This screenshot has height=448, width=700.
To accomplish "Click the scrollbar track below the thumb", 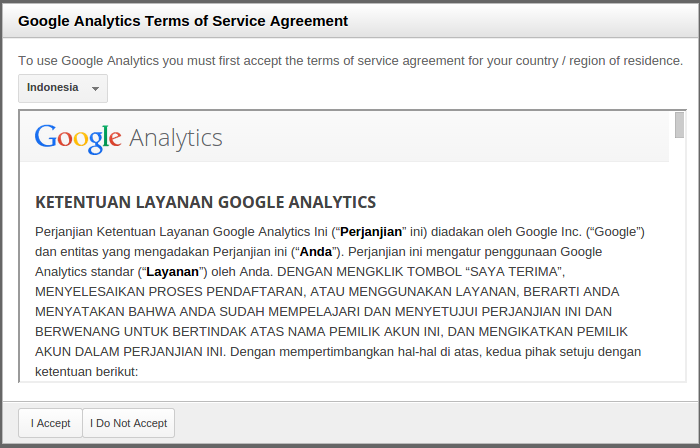I will click(680, 260).
